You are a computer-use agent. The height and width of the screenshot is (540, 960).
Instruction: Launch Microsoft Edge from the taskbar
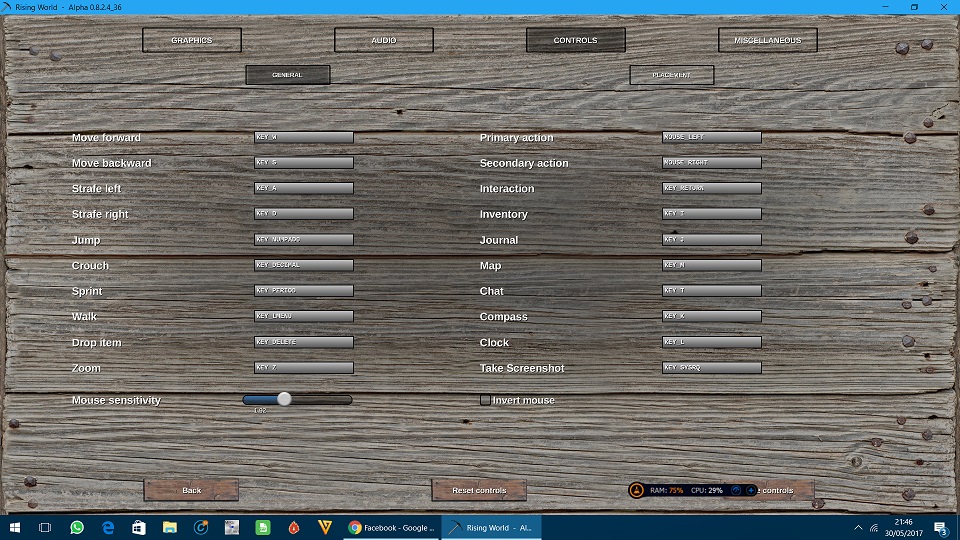click(x=108, y=527)
